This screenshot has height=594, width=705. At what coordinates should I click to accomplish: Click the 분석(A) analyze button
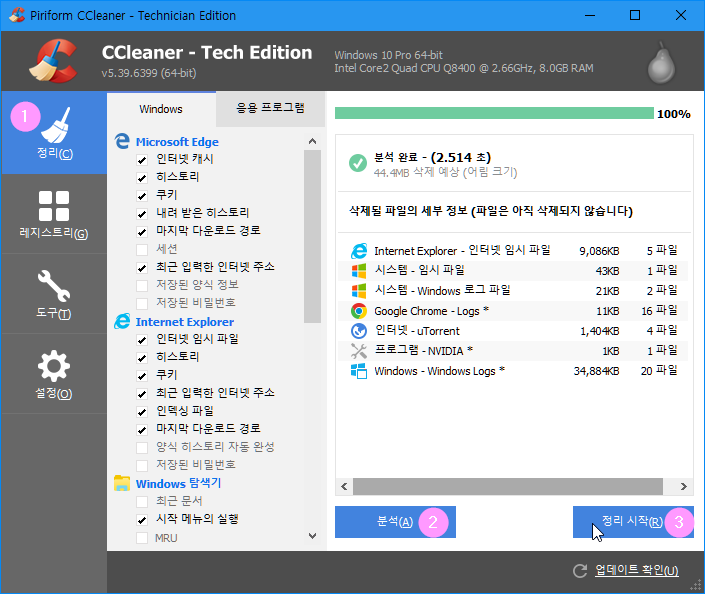tap(395, 522)
